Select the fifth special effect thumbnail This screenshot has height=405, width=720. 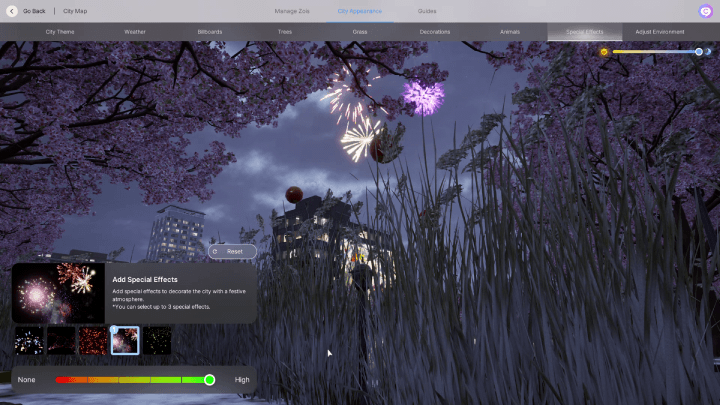point(157,341)
